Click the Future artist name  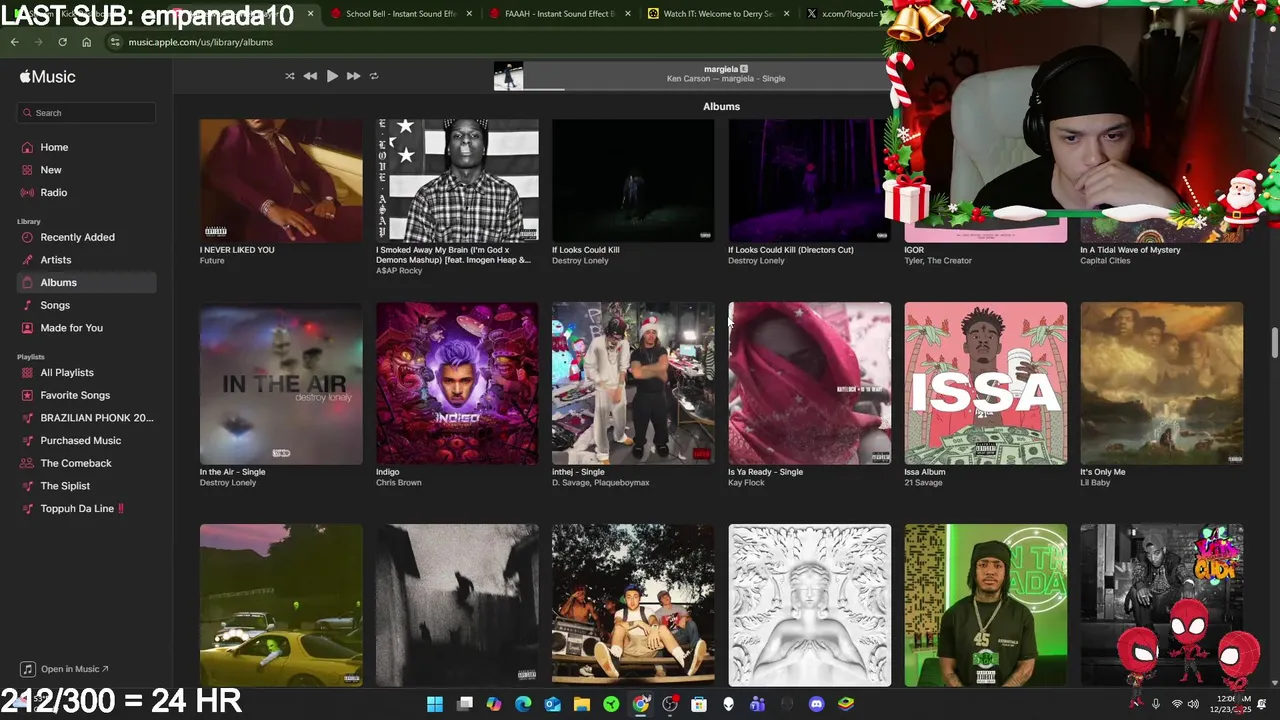[212, 261]
